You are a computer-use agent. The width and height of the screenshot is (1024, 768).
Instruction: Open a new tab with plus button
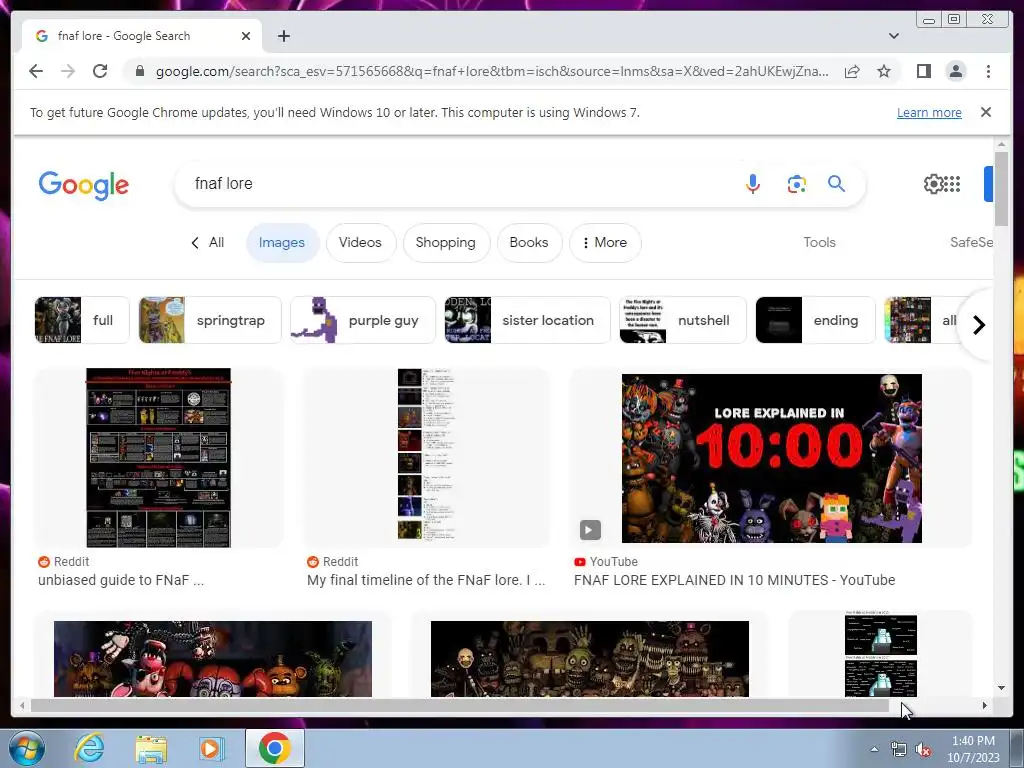coord(283,36)
